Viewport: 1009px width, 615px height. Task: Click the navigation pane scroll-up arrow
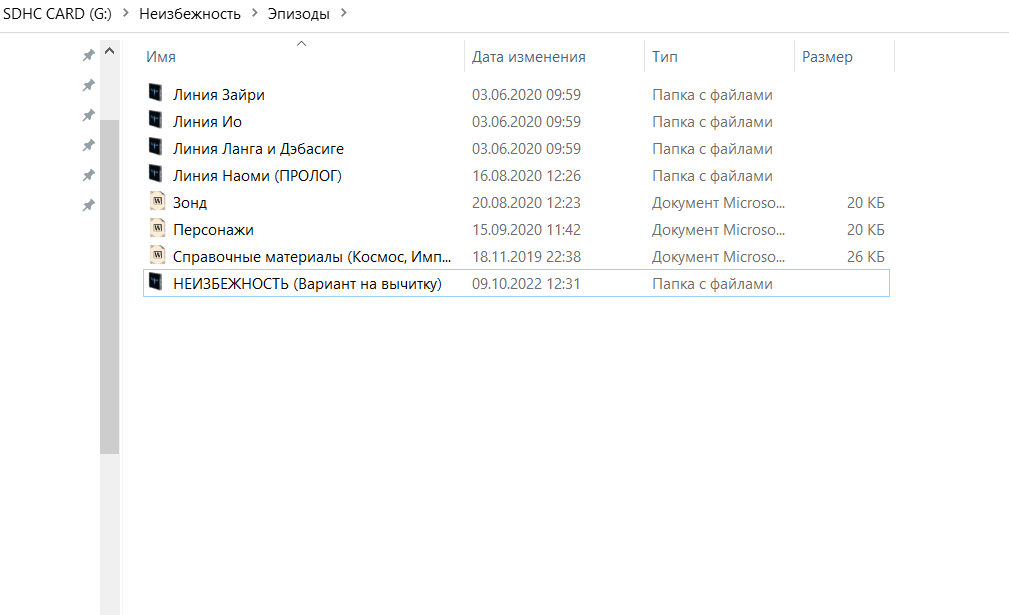tap(109, 51)
